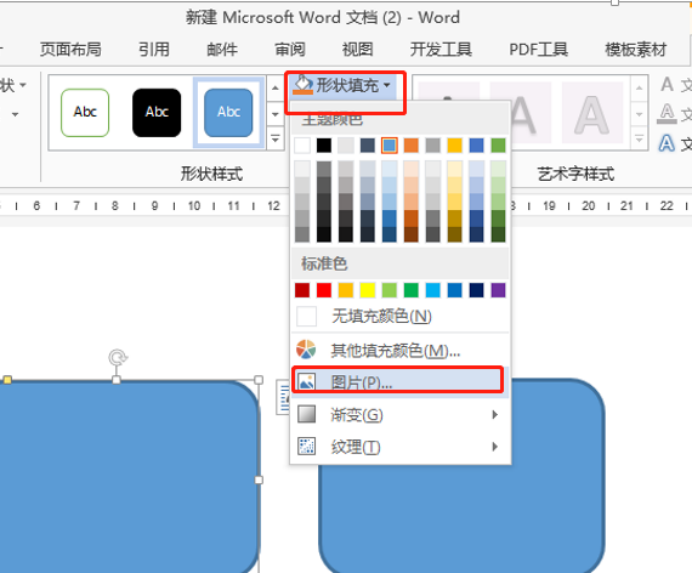This screenshot has height=574, width=693.
Task: Select the black filled Abc shape style
Action: (157, 113)
